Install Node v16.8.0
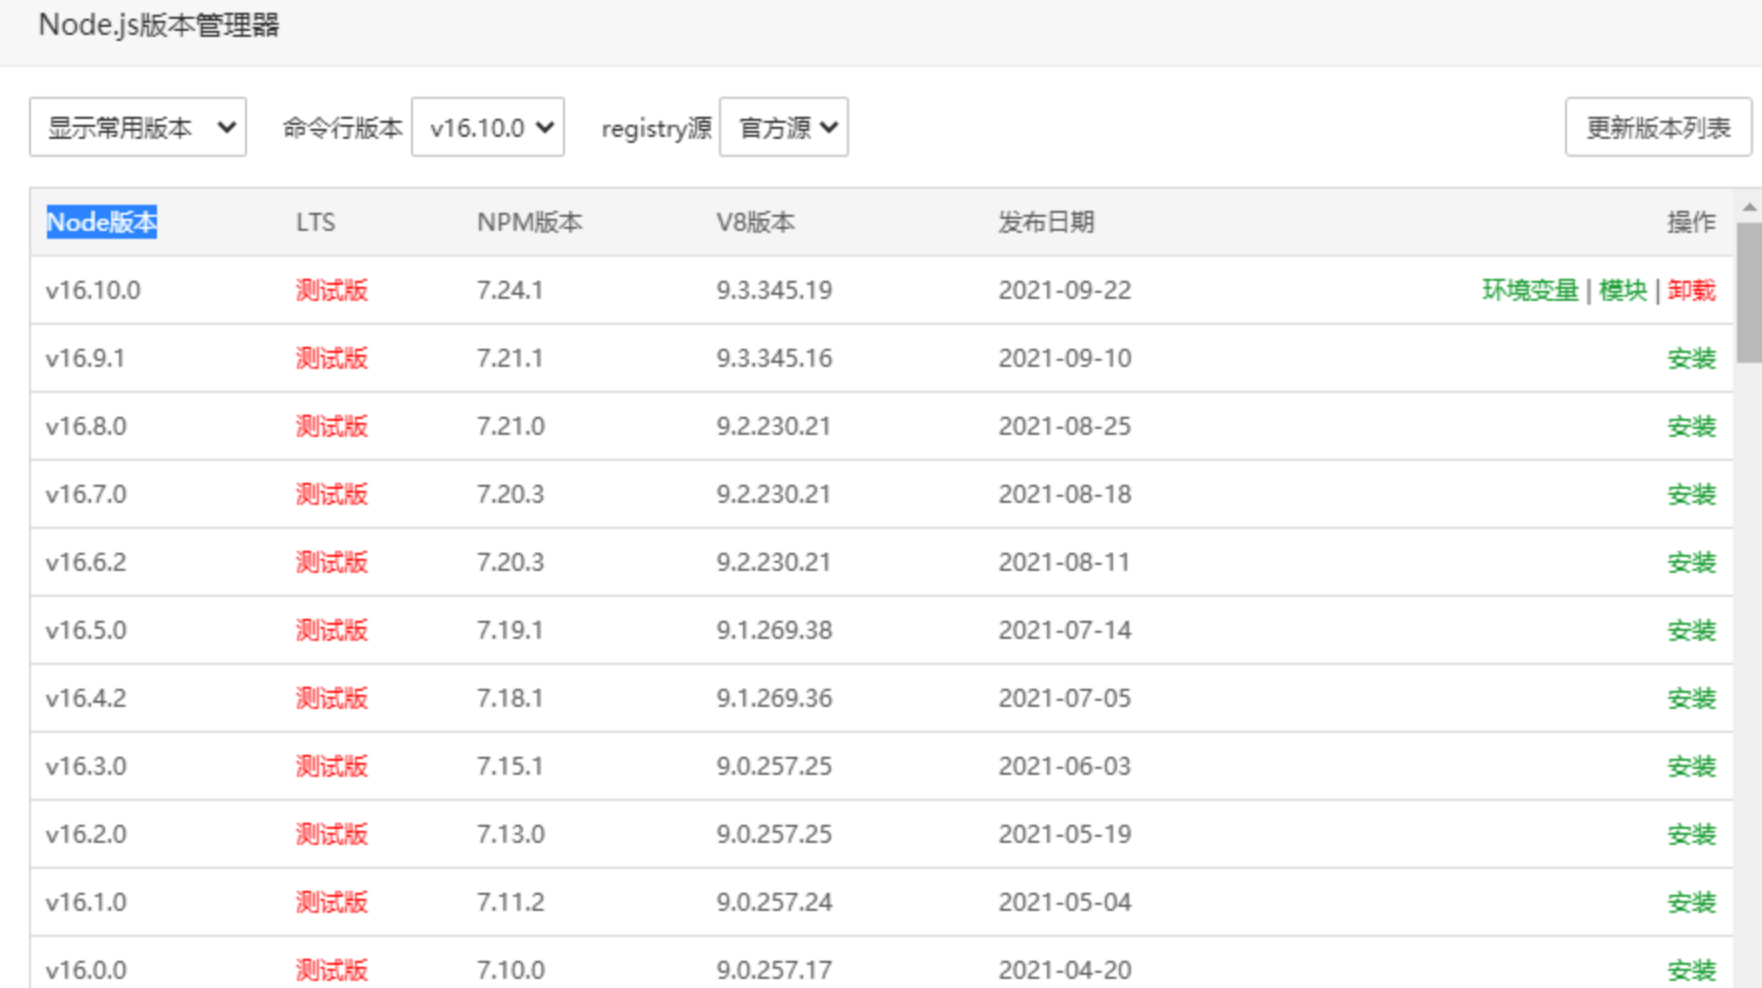The height and width of the screenshot is (988, 1762). click(x=1692, y=426)
